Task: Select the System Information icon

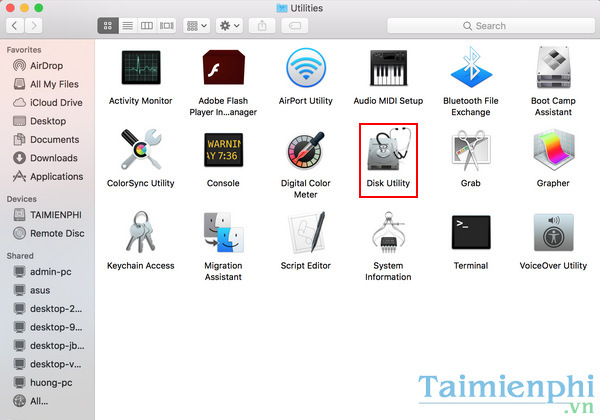Action: tap(388, 232)
